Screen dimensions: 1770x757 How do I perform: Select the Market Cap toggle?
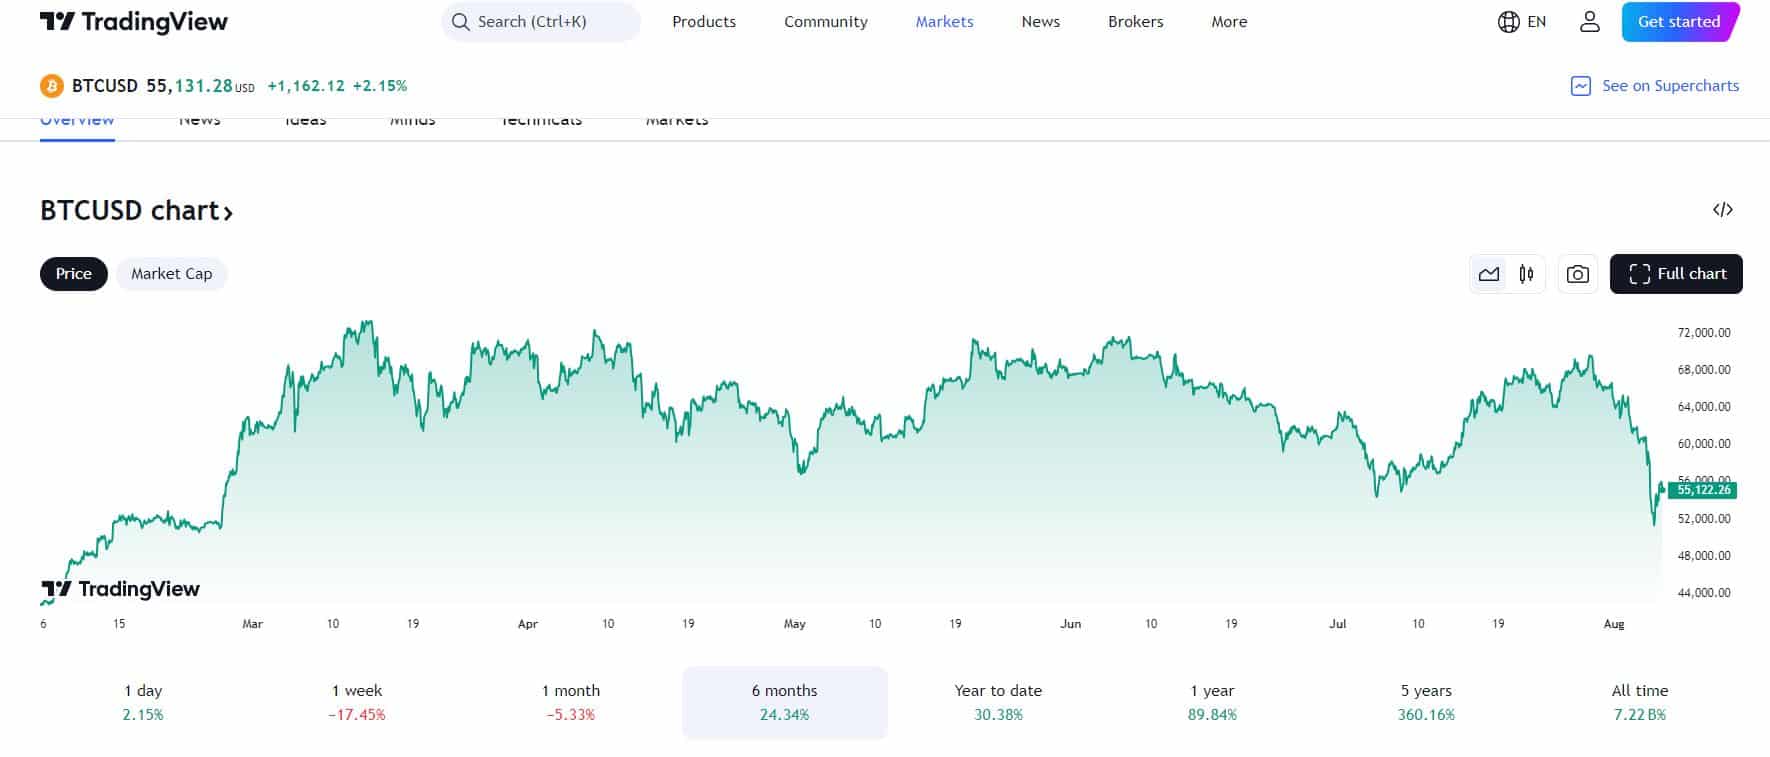pos(172,274)
